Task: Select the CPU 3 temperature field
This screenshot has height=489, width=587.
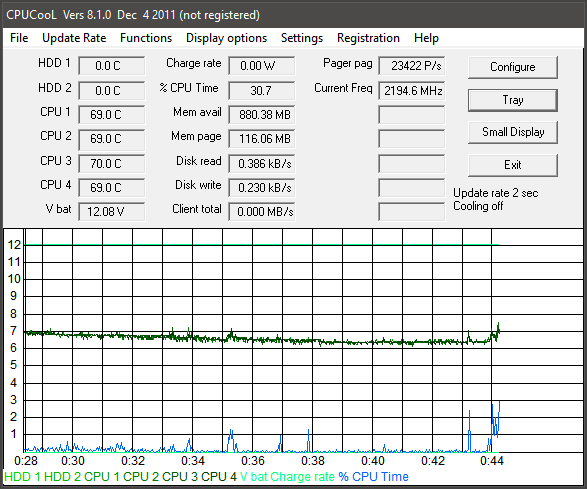Action: 112,164
